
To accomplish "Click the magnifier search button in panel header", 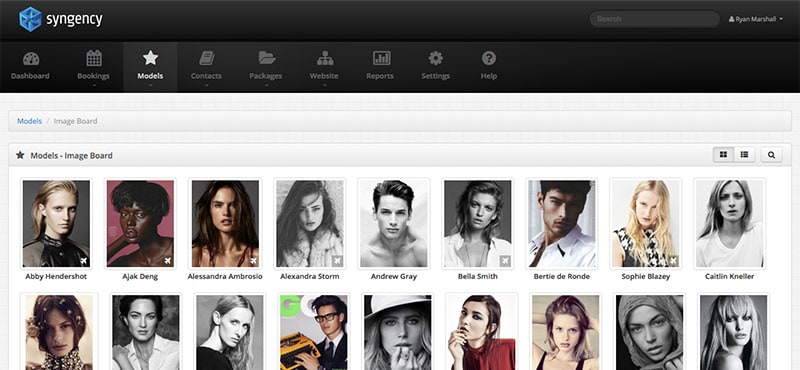I will (771, 155).
